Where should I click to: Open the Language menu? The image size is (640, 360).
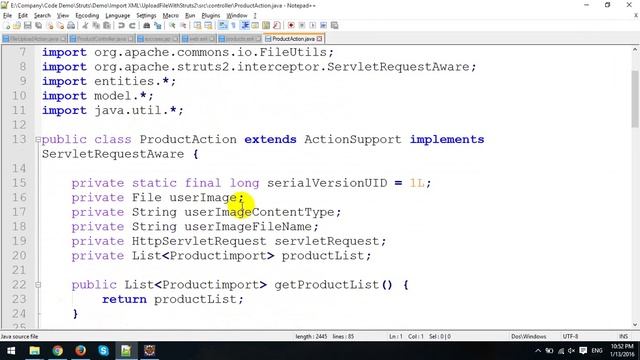click(118, 16)
